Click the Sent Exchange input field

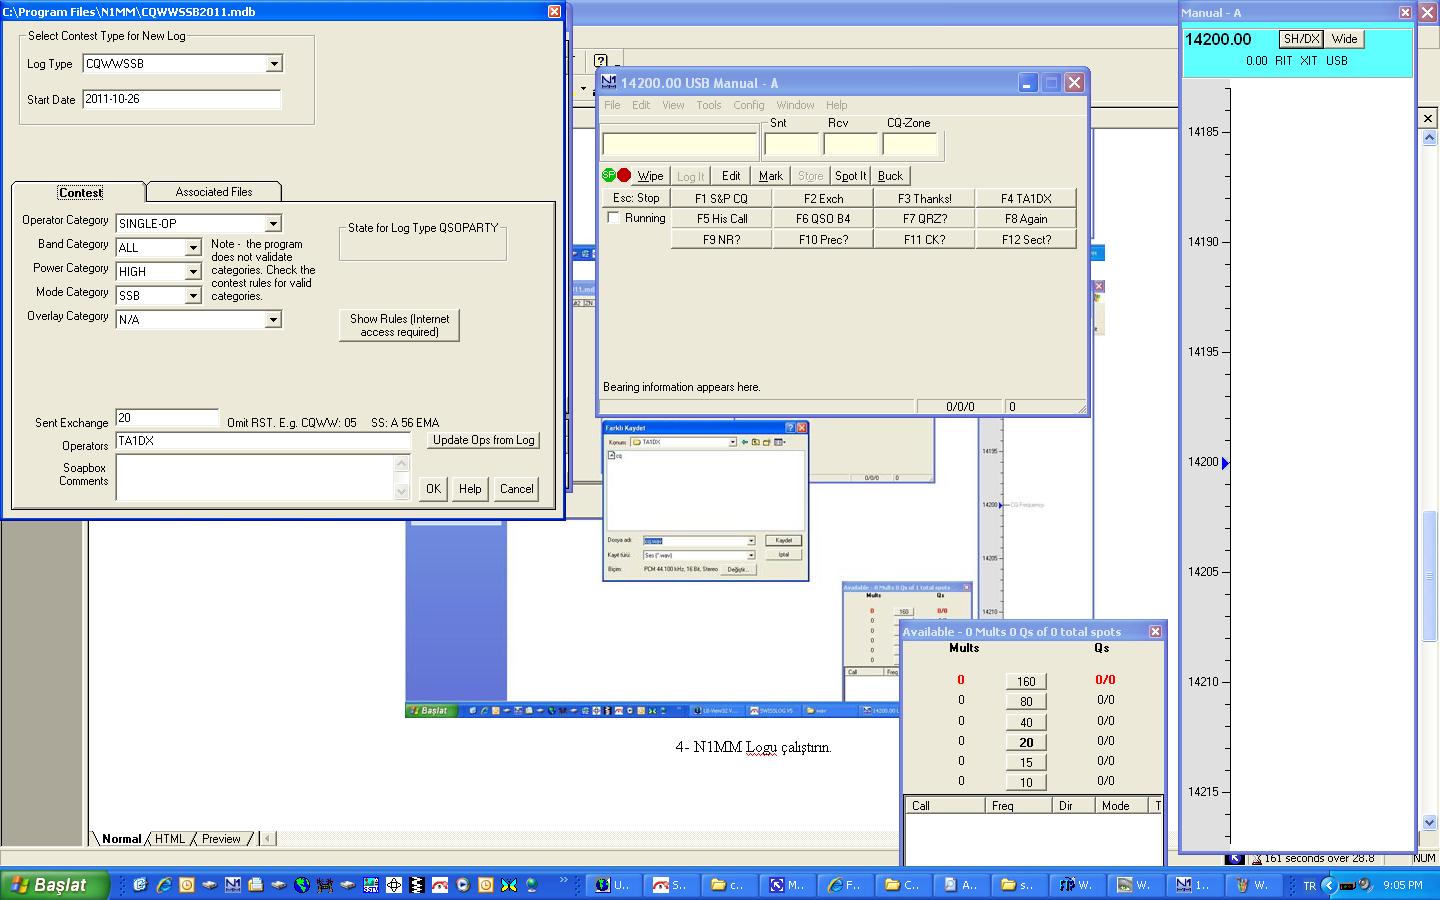click(167, 418)
